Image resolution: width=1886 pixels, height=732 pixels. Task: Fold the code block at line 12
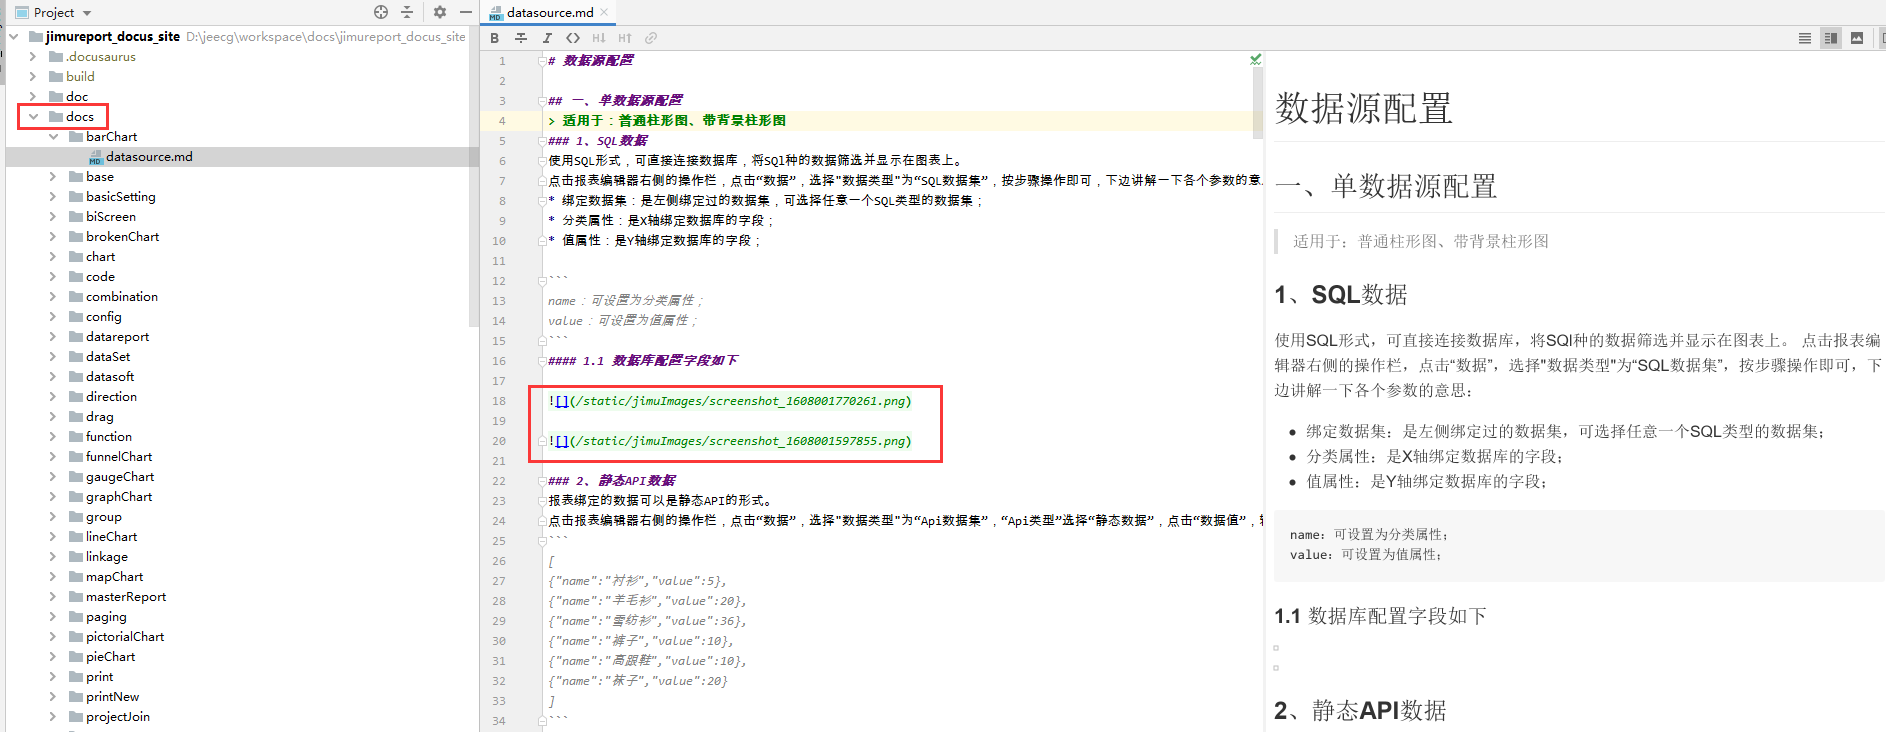click(x=542, y=281)
